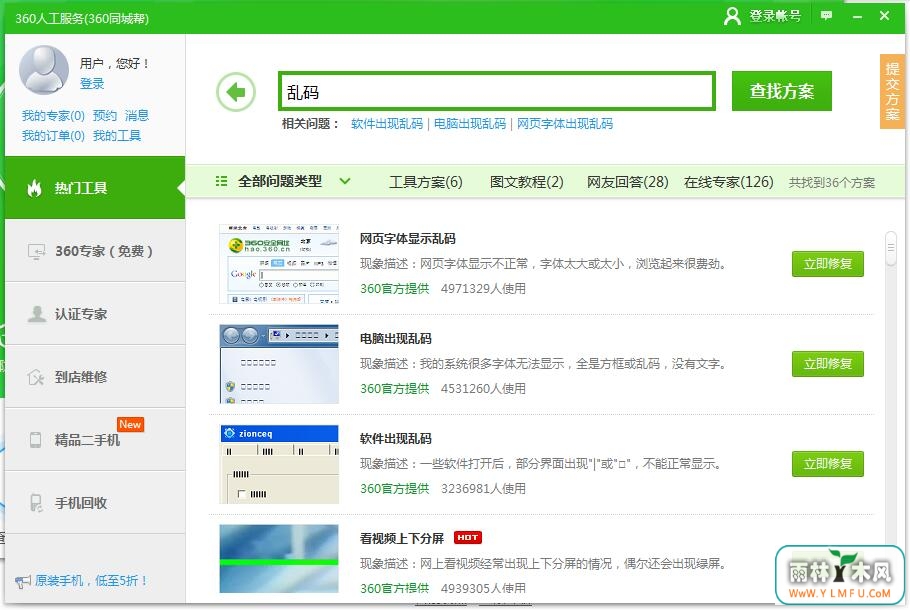Click related question 网页字体出现乱码 link
Viewport: 910px width, 610px height.
[x=565, y=124]
